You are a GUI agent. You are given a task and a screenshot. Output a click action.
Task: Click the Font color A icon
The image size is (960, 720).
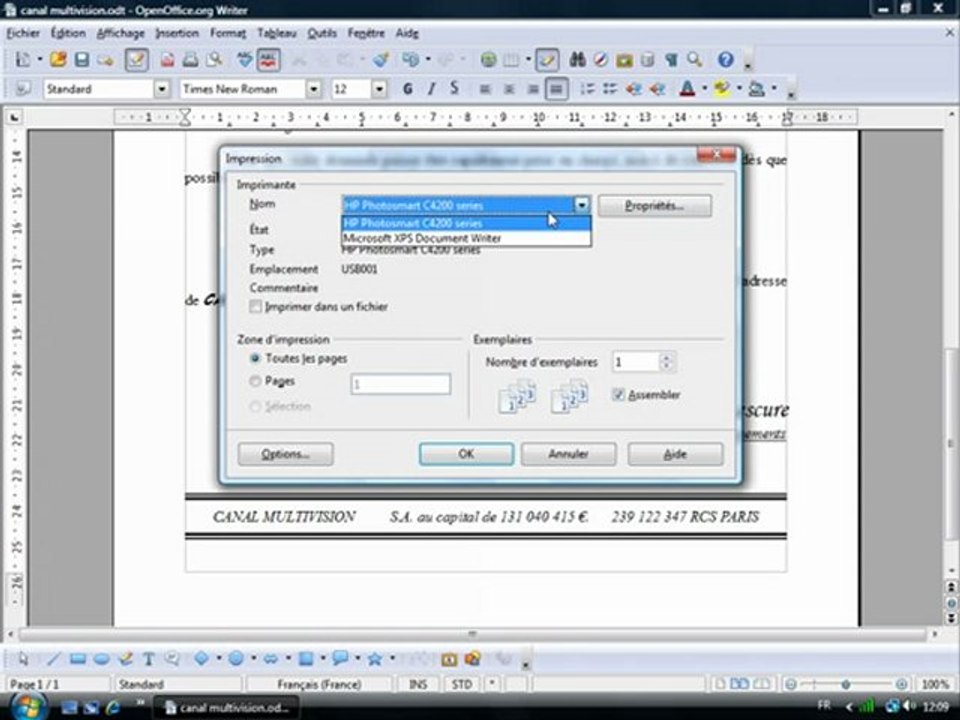point(688,89)
